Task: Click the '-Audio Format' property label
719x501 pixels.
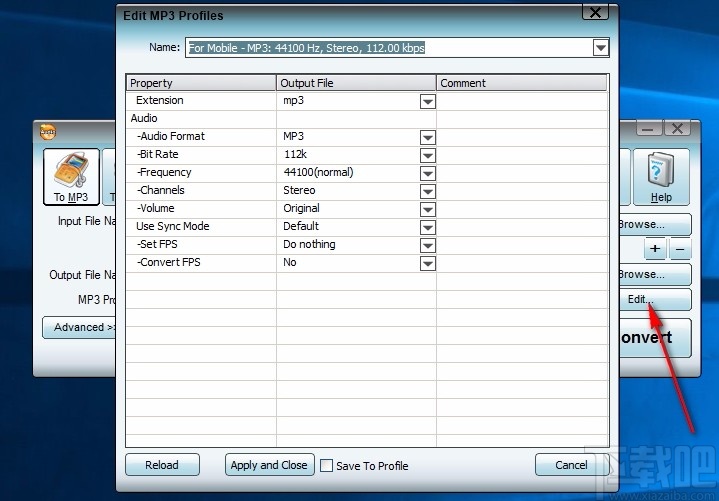Action: tap(171, 136)
